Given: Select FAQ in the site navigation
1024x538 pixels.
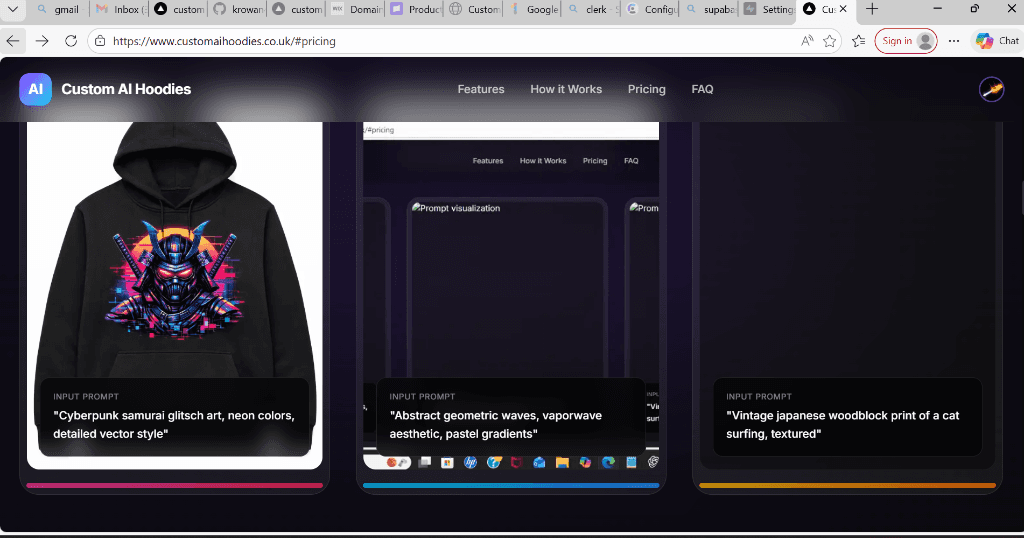Looking at the screenshot, I should pyautogui.click(x=702, y=89).
